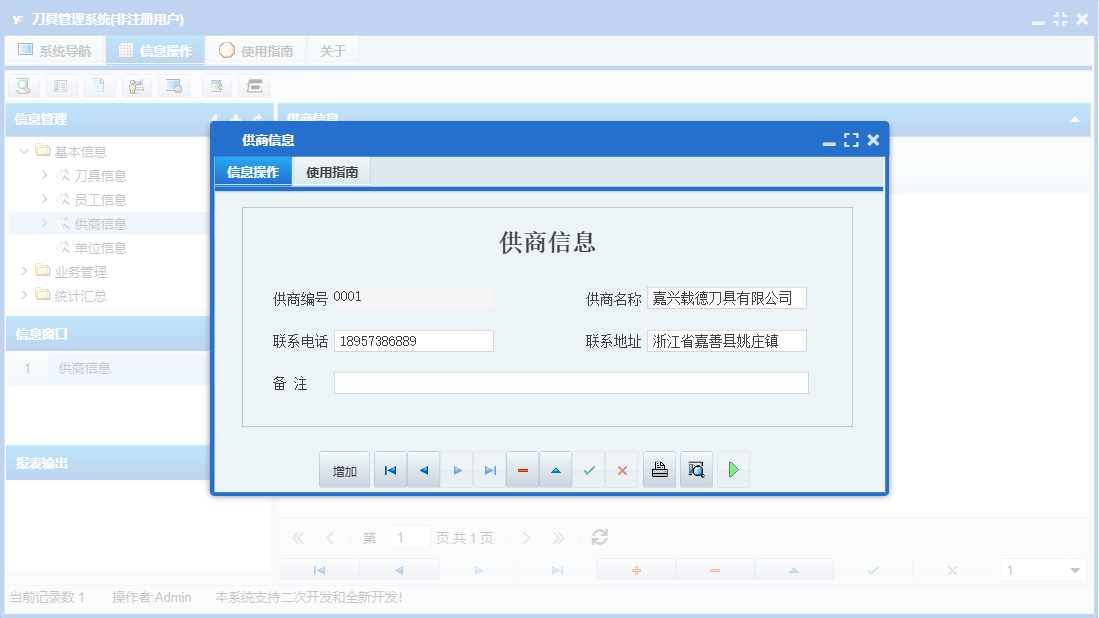Open the user management toolbar icon
The width and height of the screenshot is (1099, 618).
[x=137, y=86]
